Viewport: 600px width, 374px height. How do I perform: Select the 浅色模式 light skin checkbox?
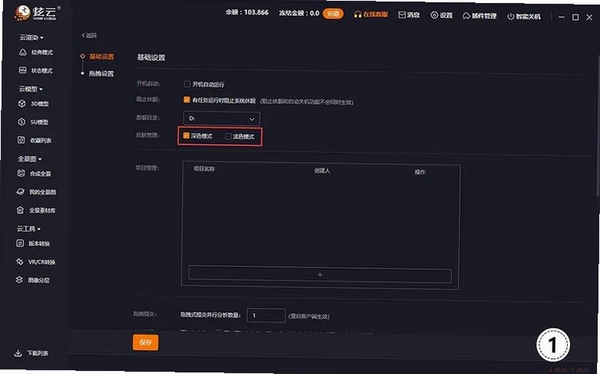(x=228, y=136)
